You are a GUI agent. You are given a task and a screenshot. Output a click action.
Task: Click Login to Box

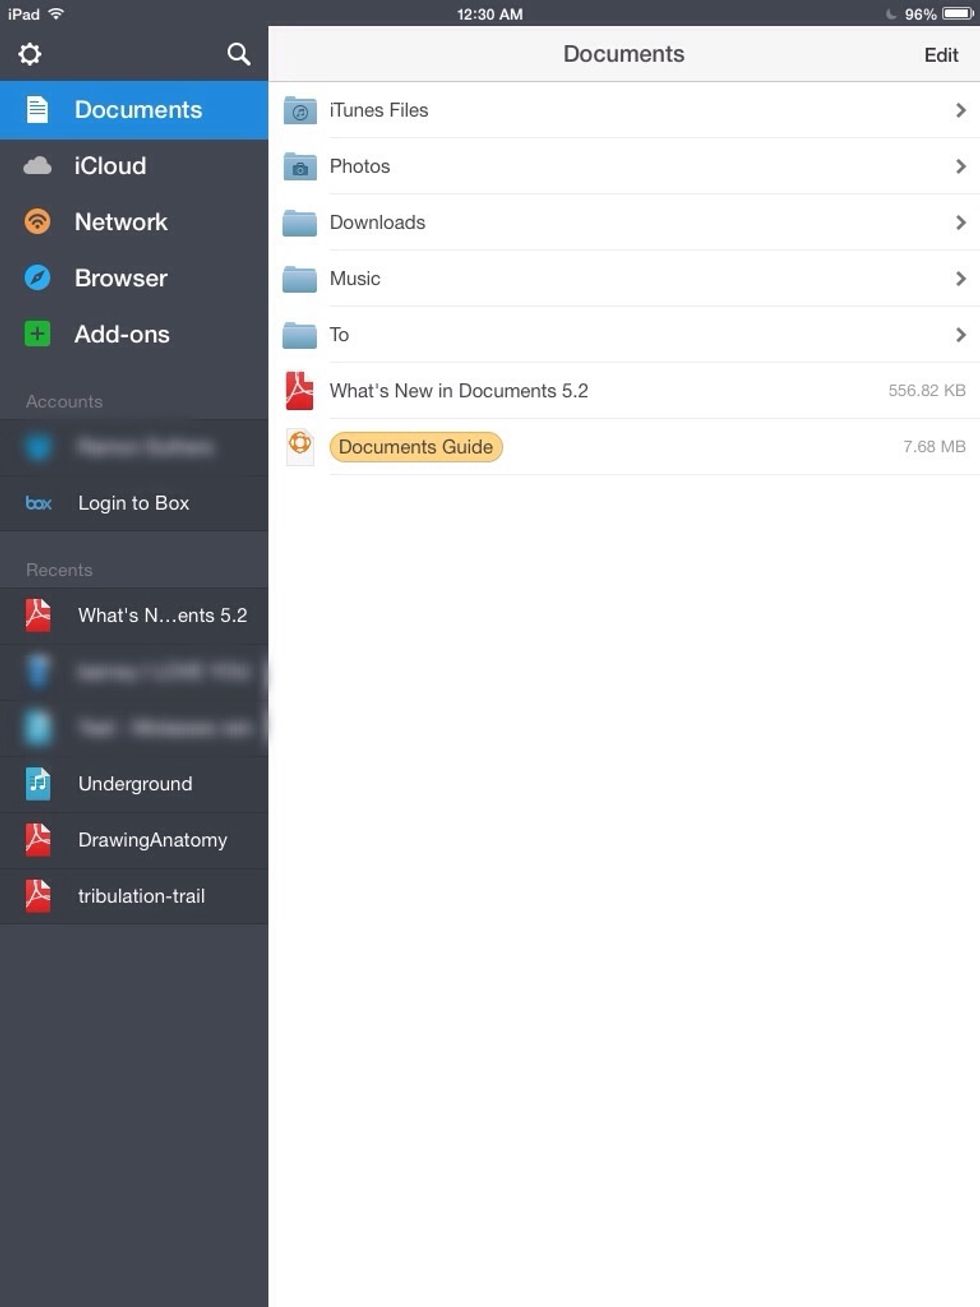[x=134, y=503]
